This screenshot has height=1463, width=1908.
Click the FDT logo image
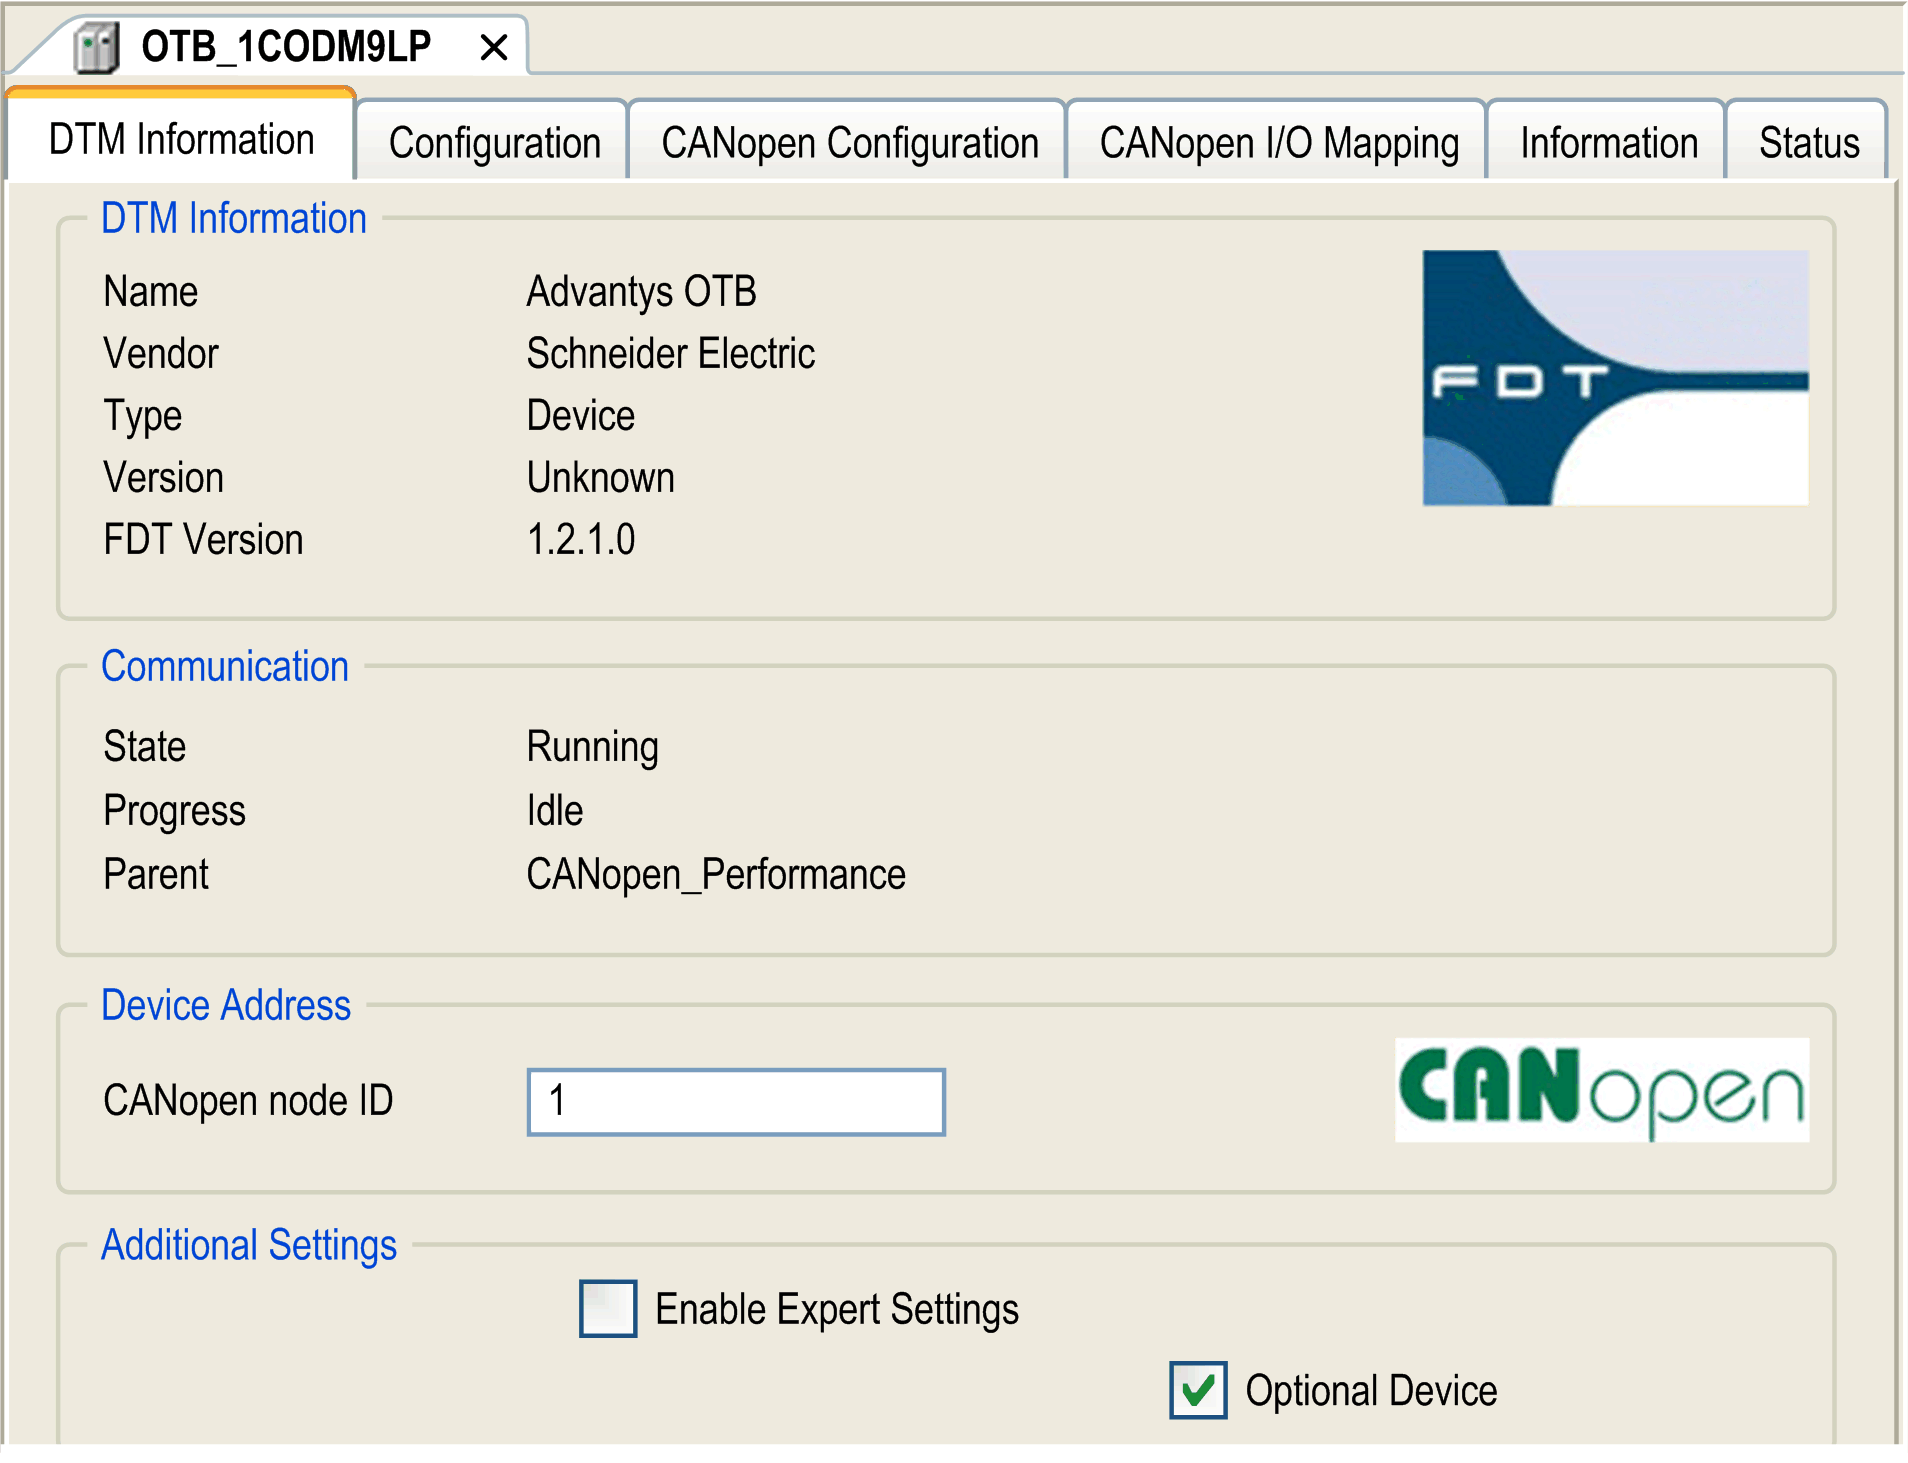point(1615,377)
